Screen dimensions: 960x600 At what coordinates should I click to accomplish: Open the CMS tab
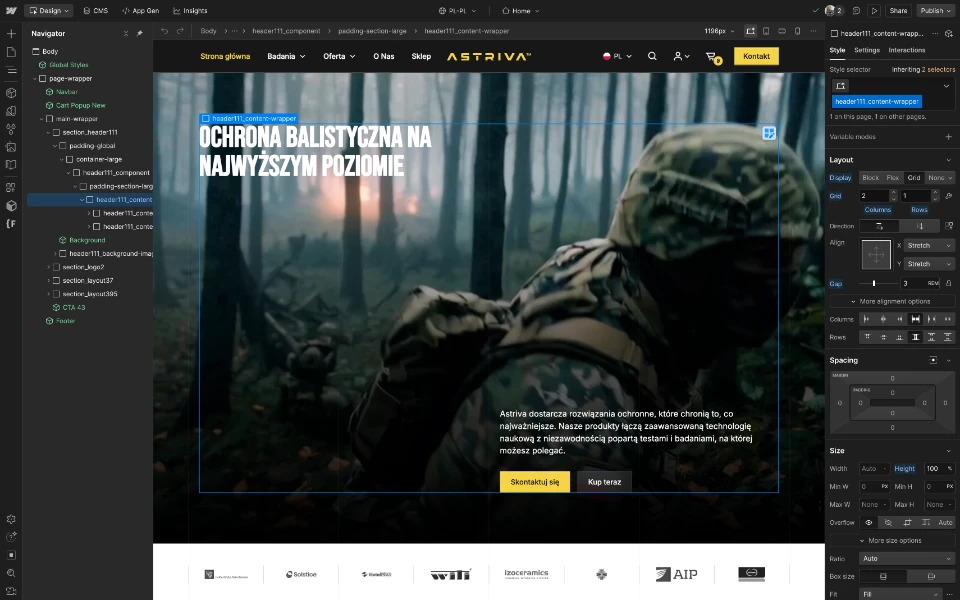[x=96, y=10]
